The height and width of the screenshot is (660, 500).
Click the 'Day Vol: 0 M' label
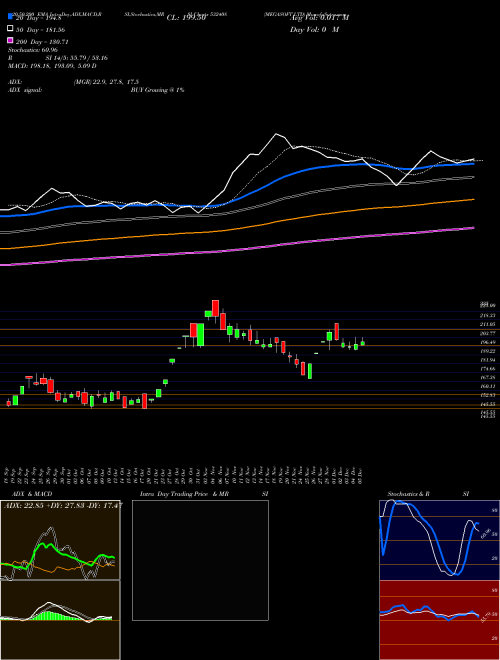tap(314, 29)
